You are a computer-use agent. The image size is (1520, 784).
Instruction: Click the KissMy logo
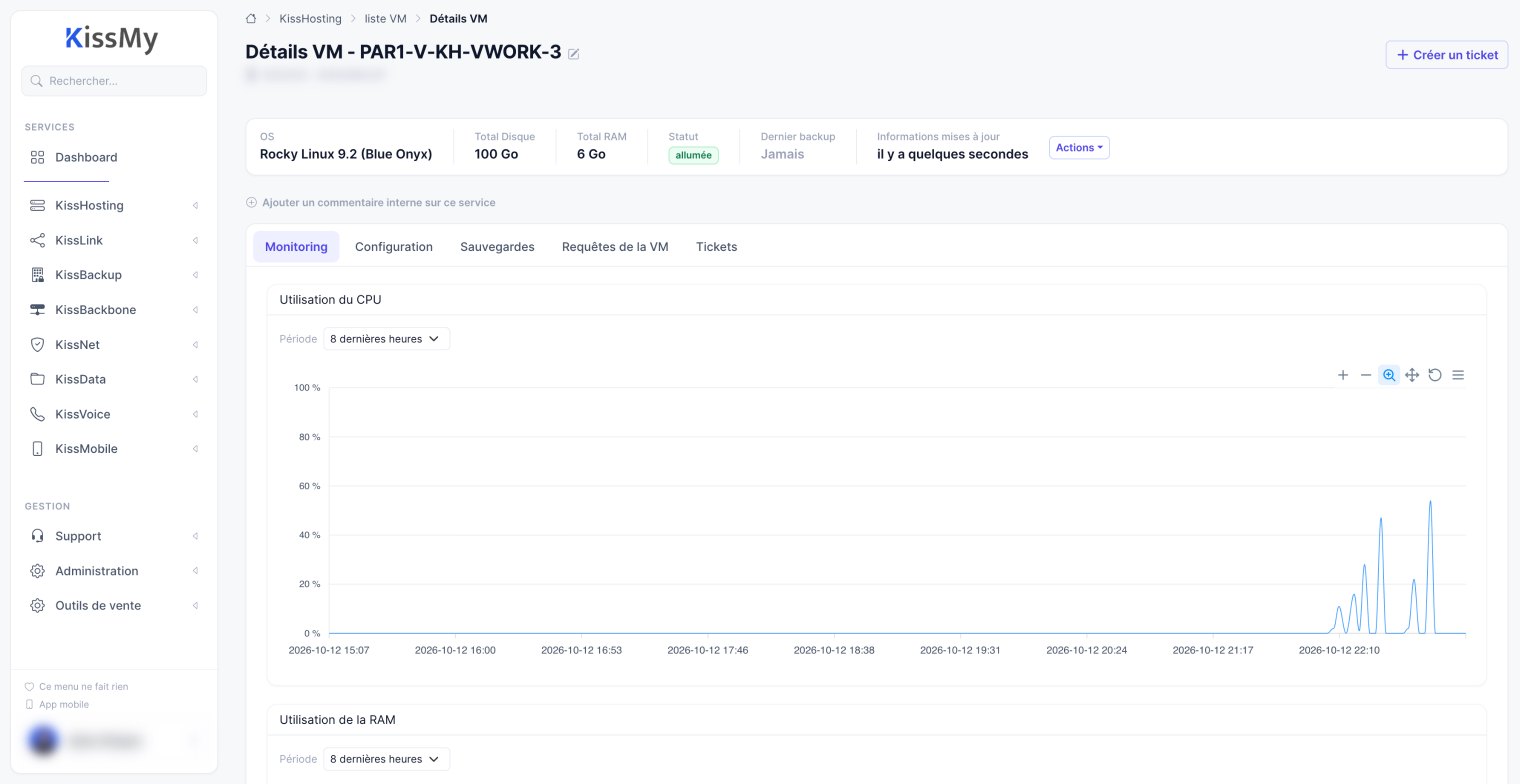click(x=112, y=39)
